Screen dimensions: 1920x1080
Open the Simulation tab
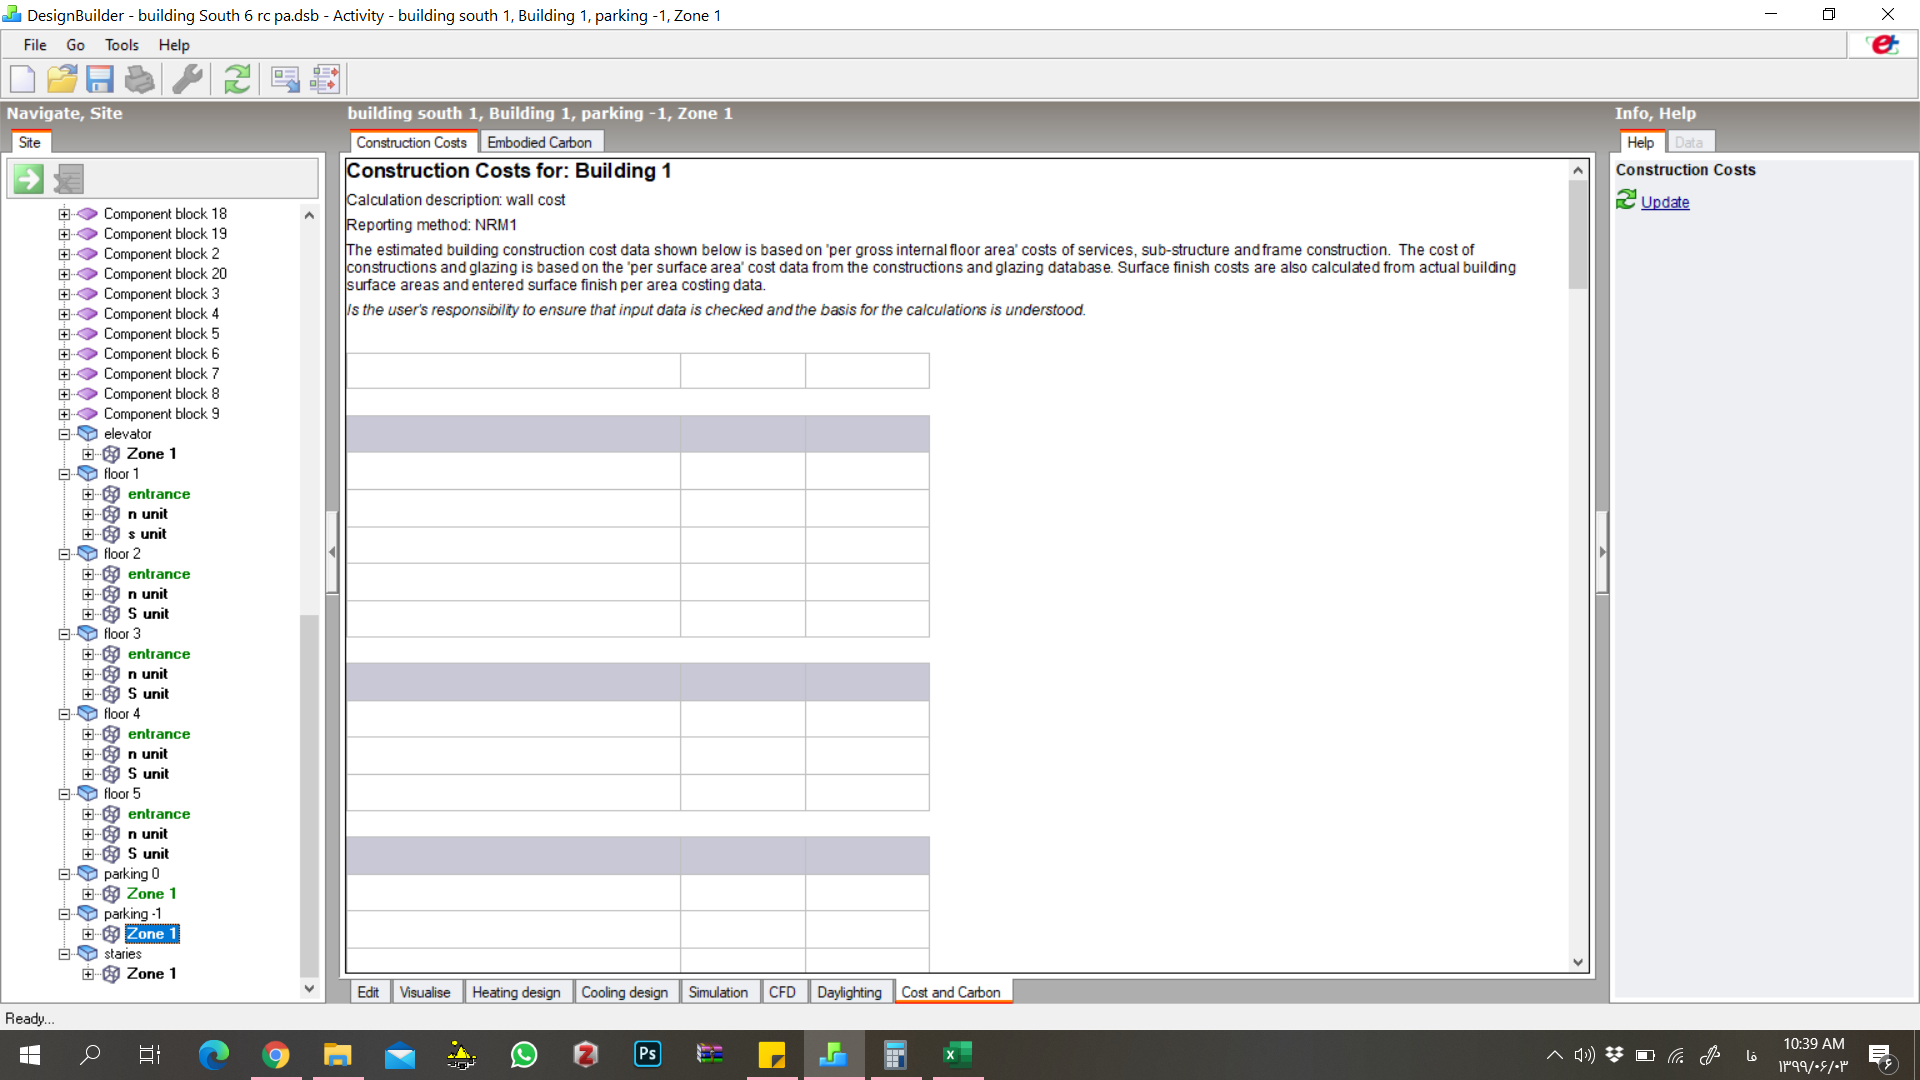pos(718,992)
